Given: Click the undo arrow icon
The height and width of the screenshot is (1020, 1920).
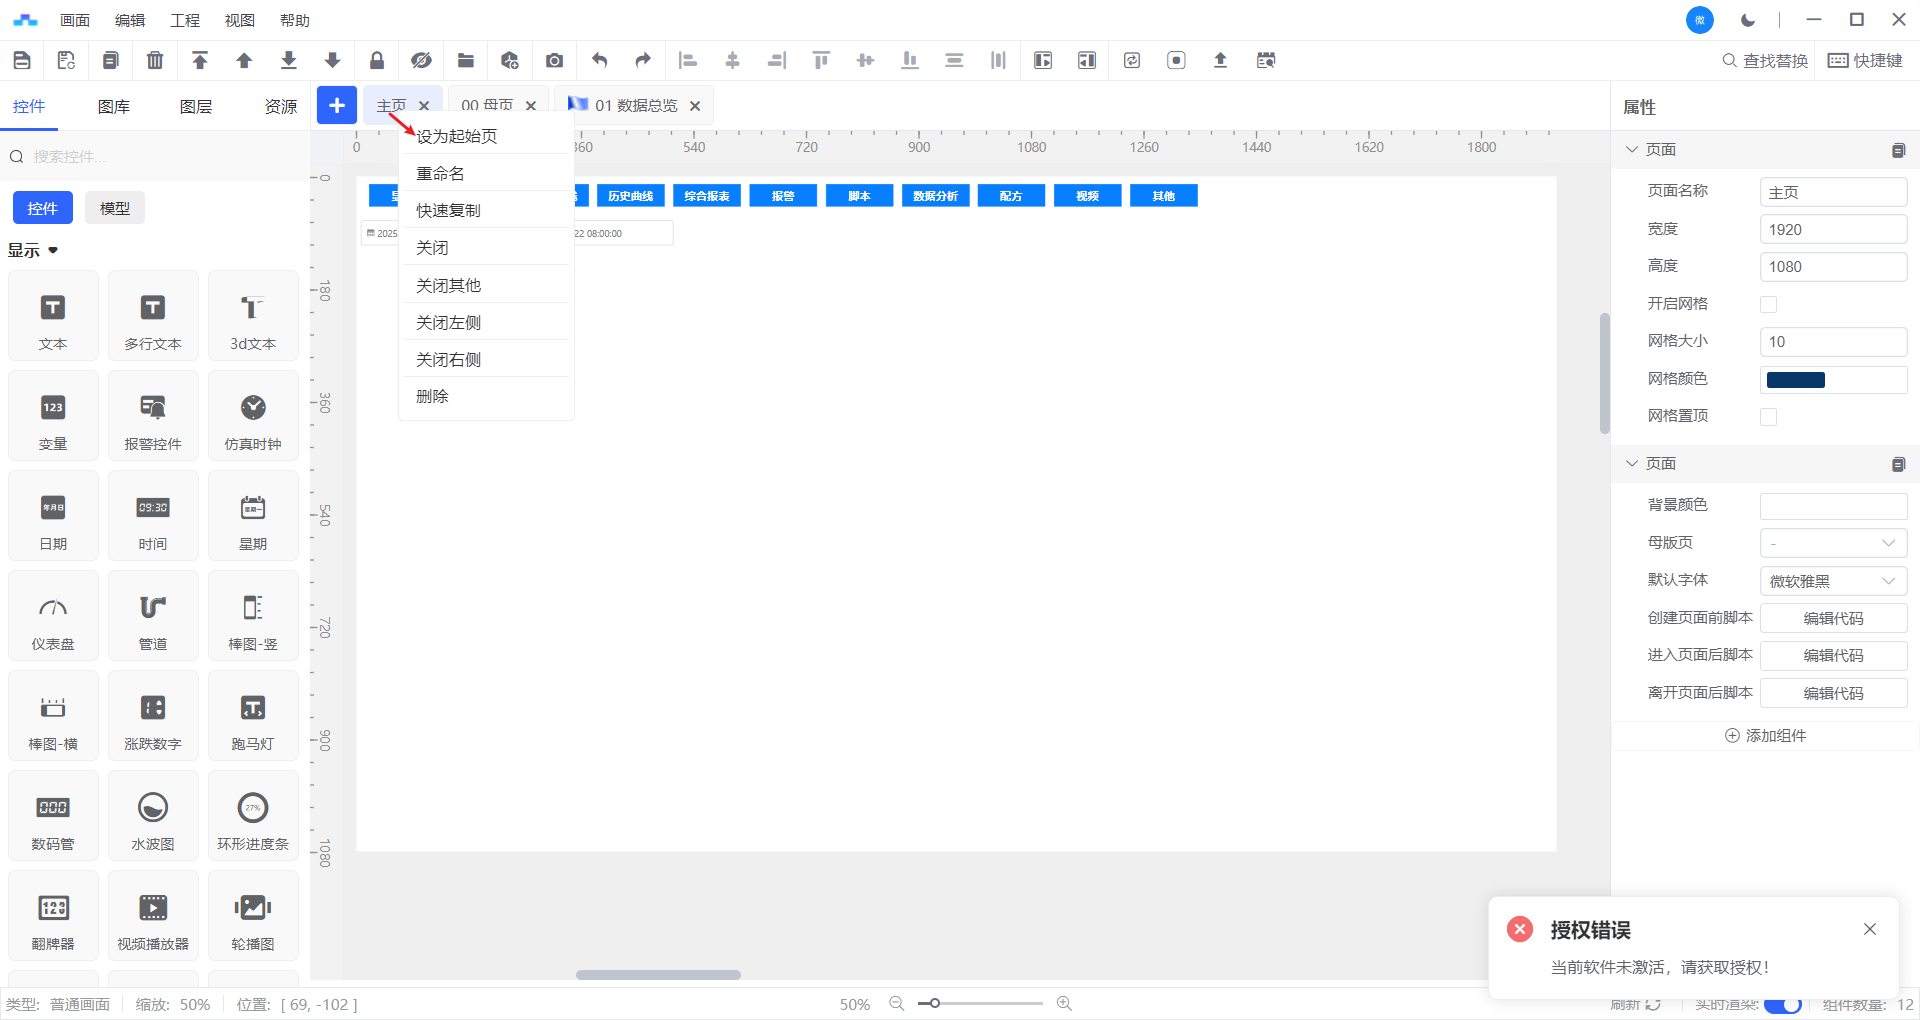Looking at the screenshot, I should pyautogui.click(x=599, y=61).
